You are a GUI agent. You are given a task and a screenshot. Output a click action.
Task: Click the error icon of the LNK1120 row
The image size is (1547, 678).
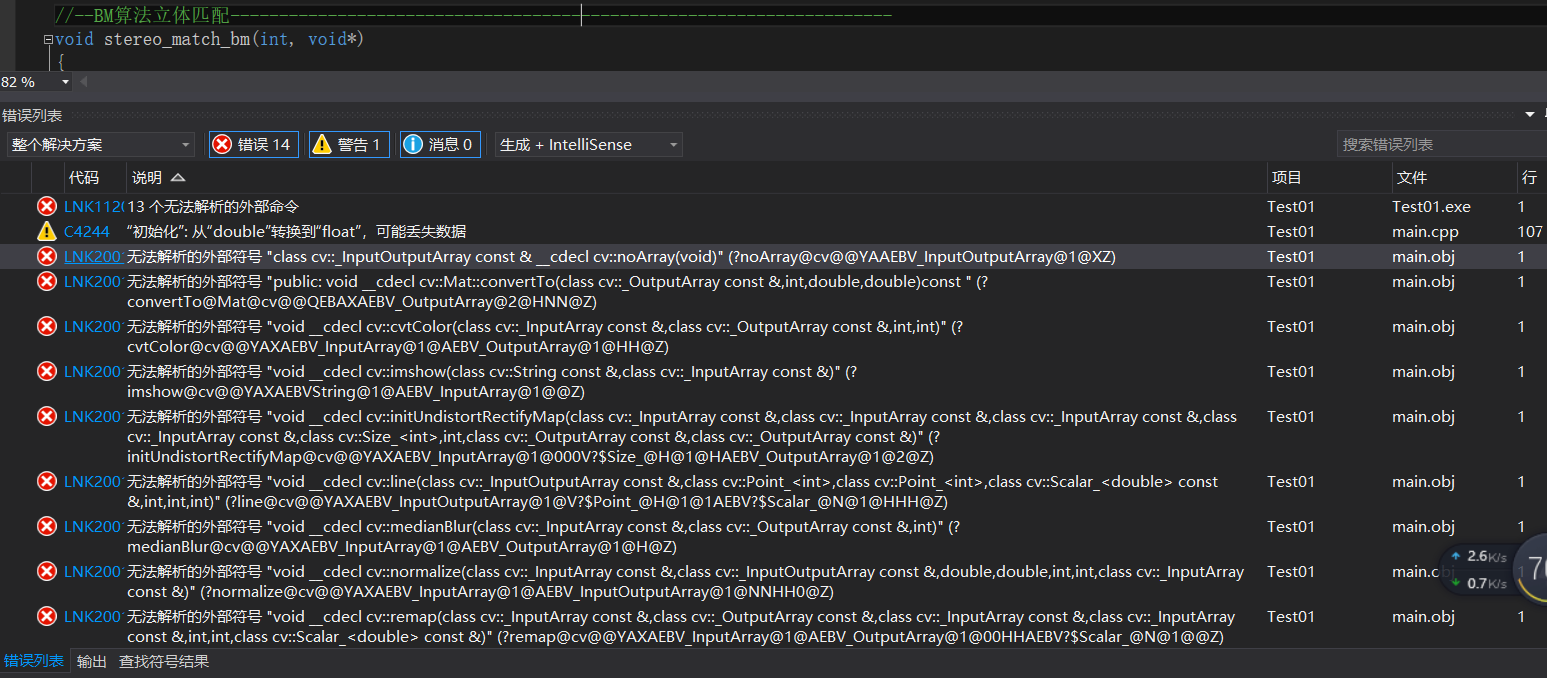point(46,207)
